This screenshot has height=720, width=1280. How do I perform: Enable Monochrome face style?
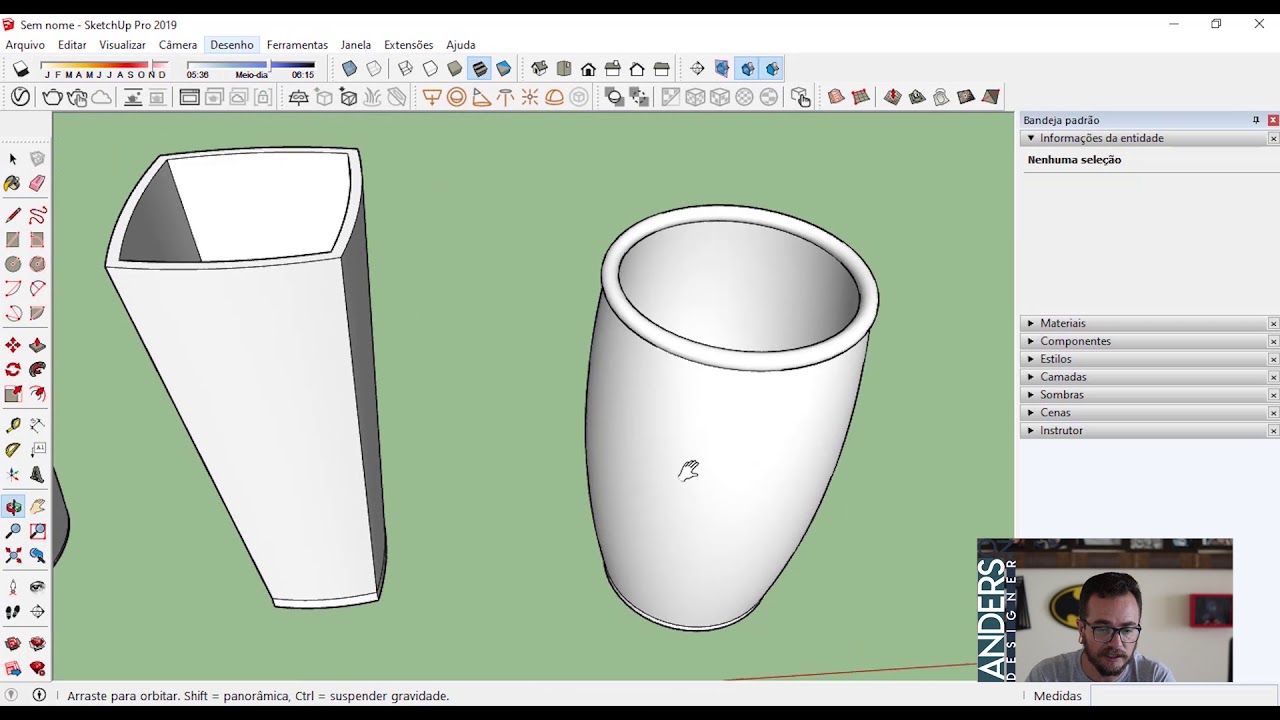[503, 69]
